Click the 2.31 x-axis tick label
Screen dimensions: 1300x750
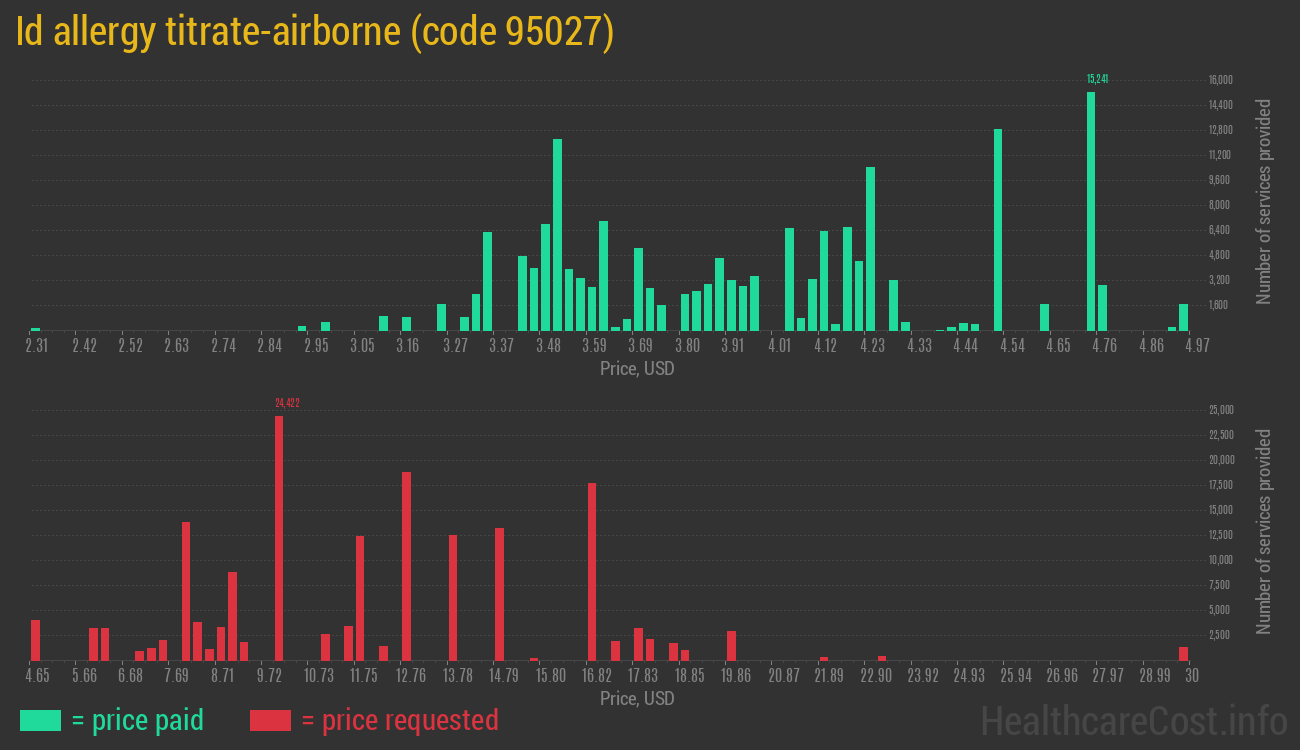[36, 346]
